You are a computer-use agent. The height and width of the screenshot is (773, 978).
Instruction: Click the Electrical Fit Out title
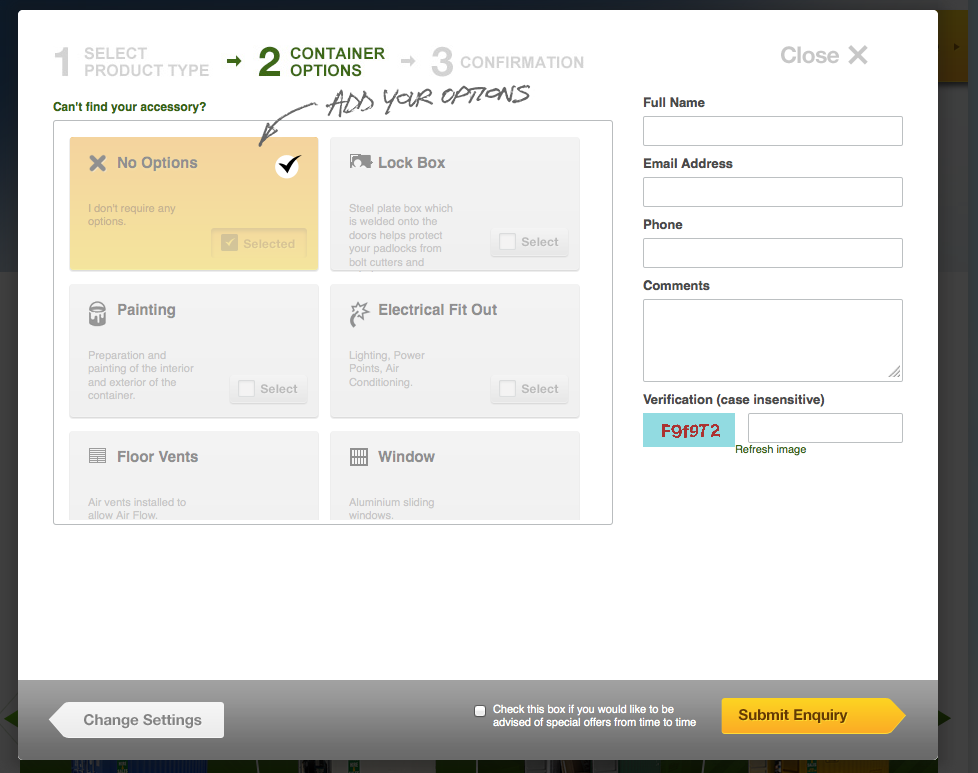coord(438,310)
